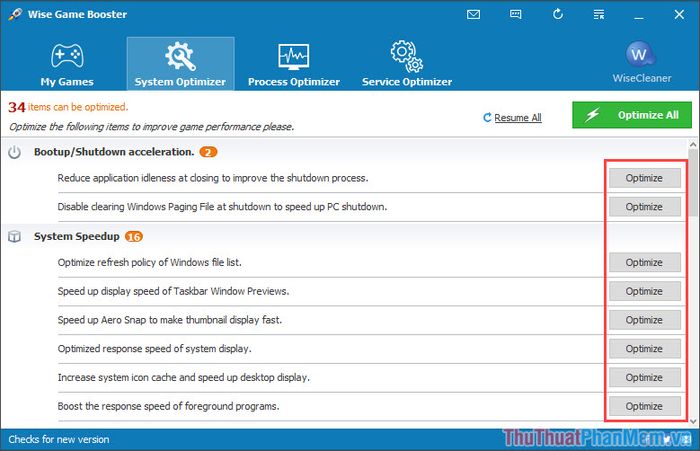Click the box icon beside System Speedup
This screenshot has height=451, width=700.
(14, 236)
